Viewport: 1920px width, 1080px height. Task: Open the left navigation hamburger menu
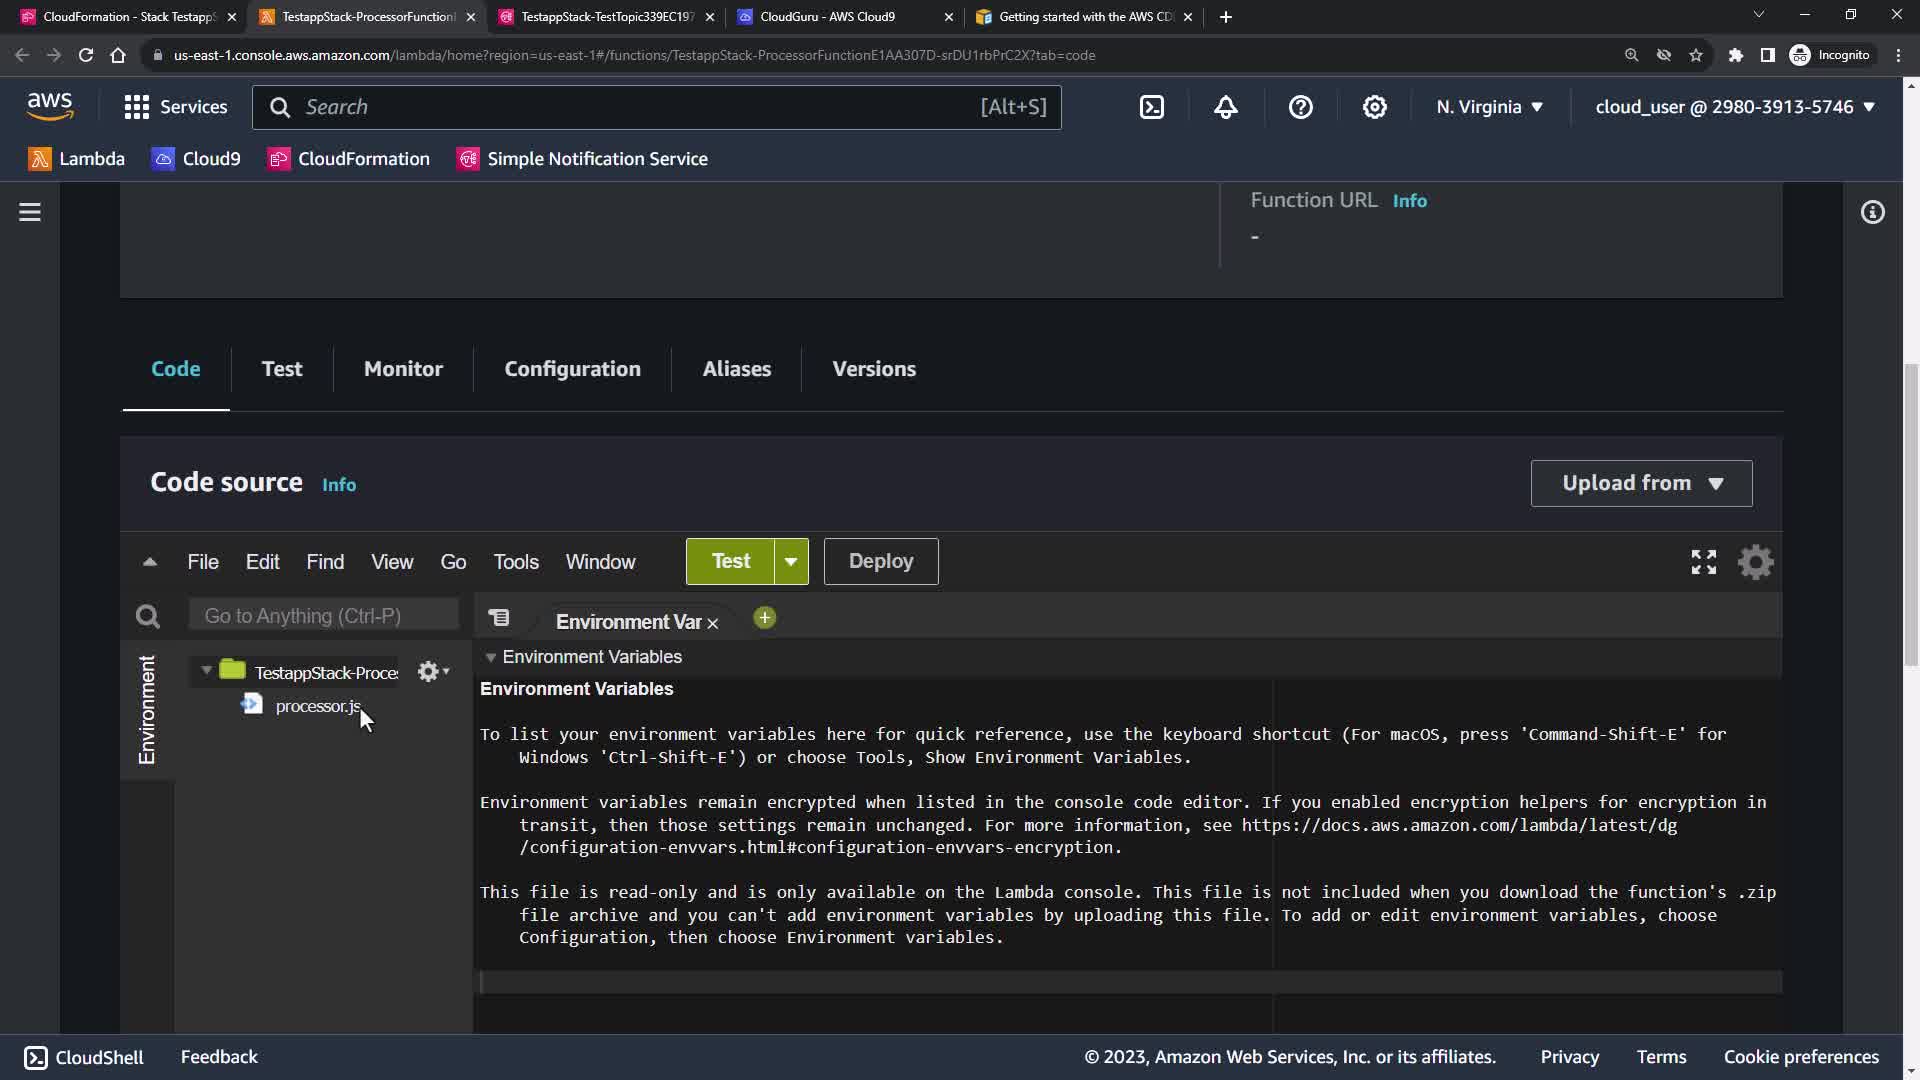pos(30,212)
